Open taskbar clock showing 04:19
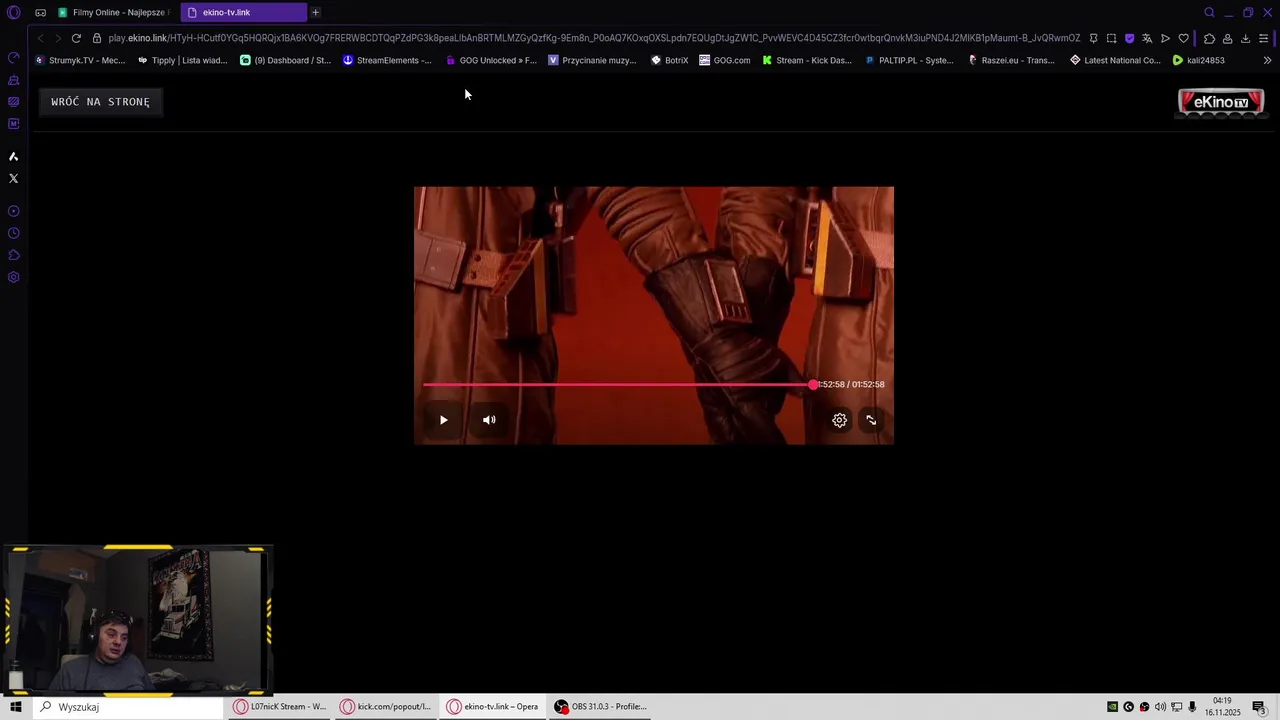1280x720 pixels. [x=1222, y=707]
